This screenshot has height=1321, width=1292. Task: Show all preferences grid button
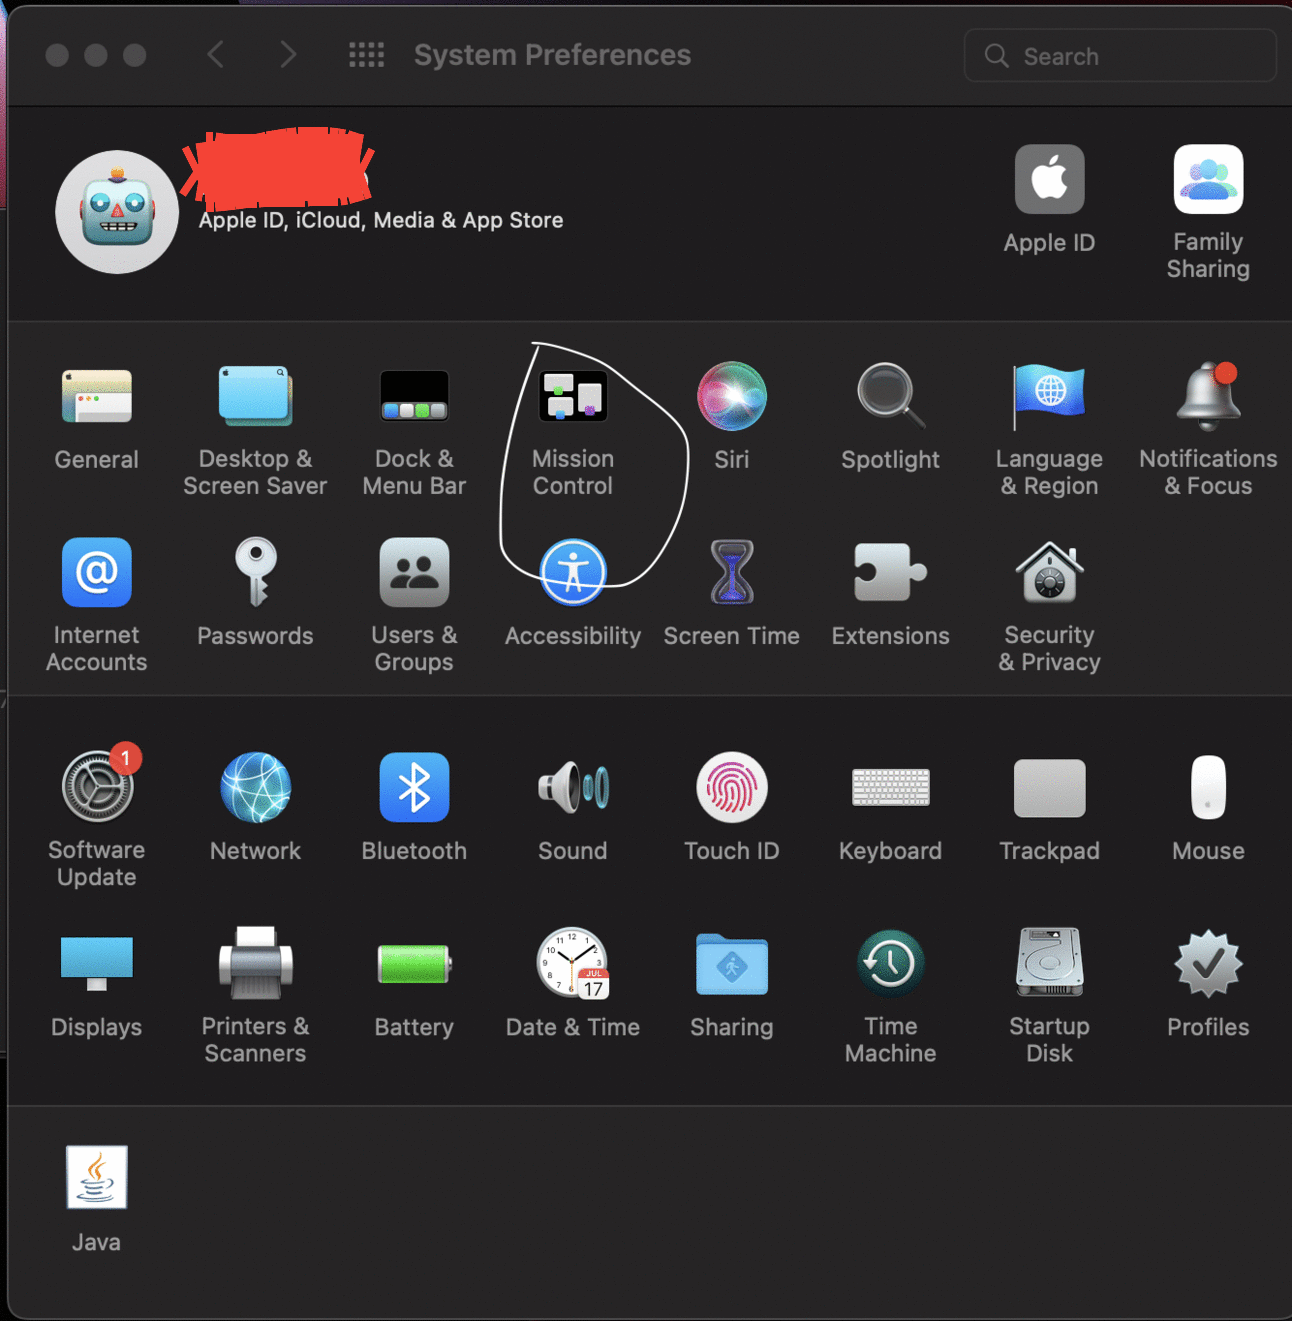(x=366, y=54)
